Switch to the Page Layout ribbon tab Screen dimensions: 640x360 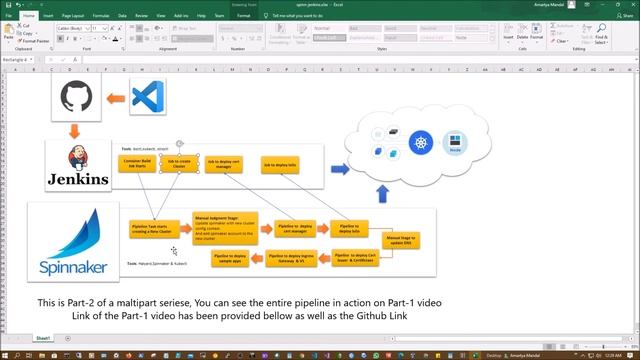pos(73,16)
